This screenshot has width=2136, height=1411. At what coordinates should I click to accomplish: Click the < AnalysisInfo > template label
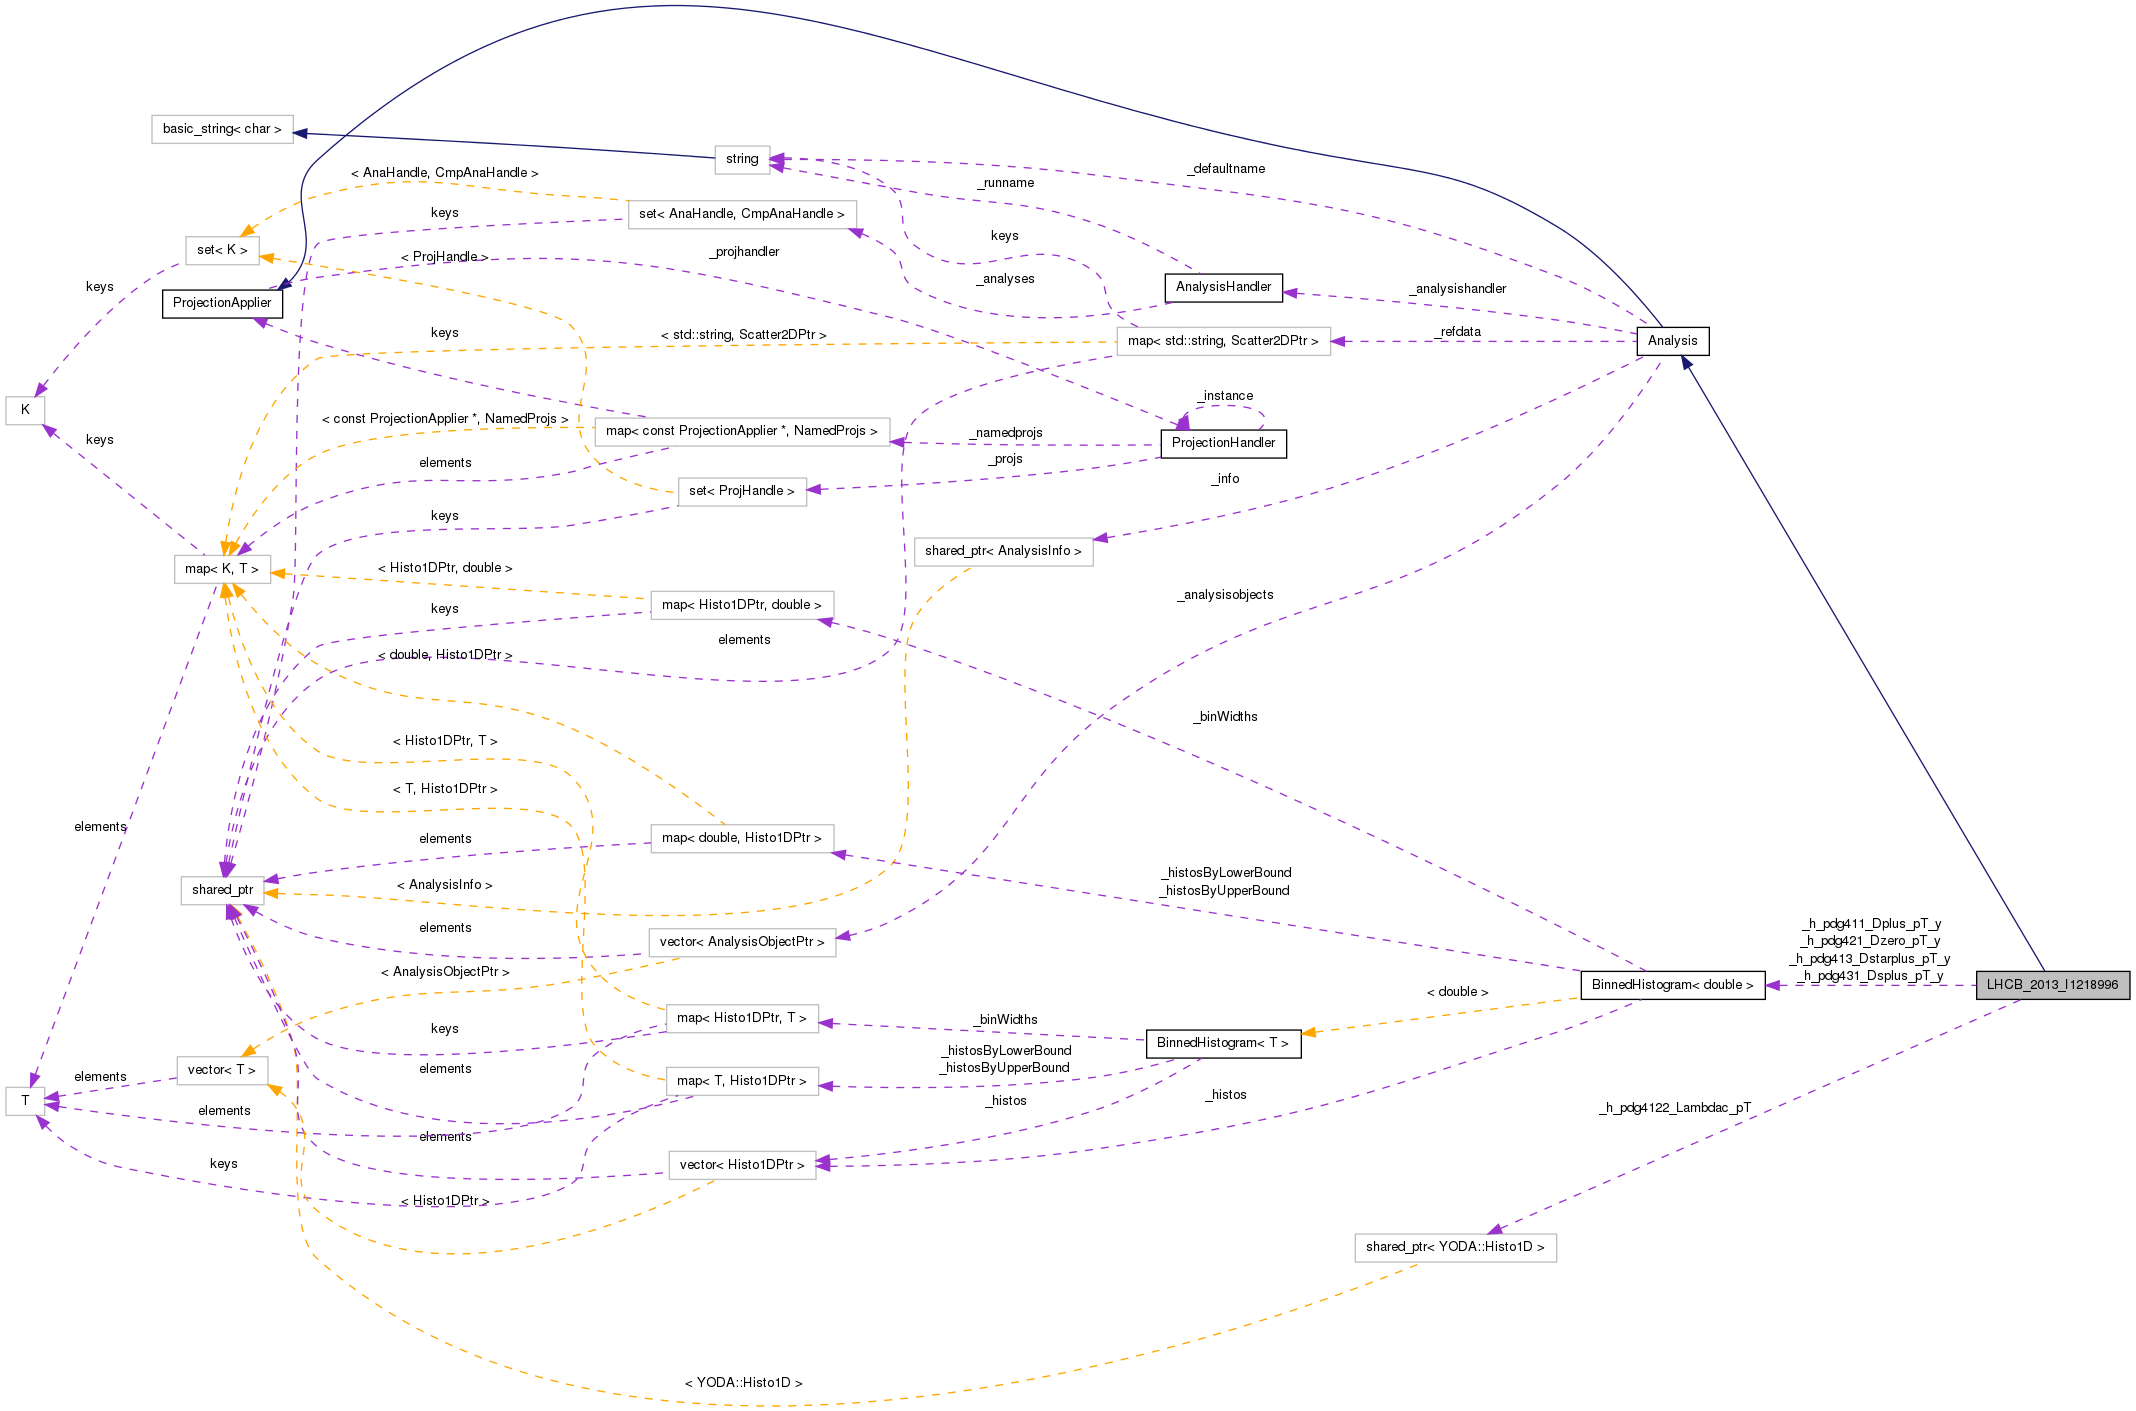click(445, 885)
